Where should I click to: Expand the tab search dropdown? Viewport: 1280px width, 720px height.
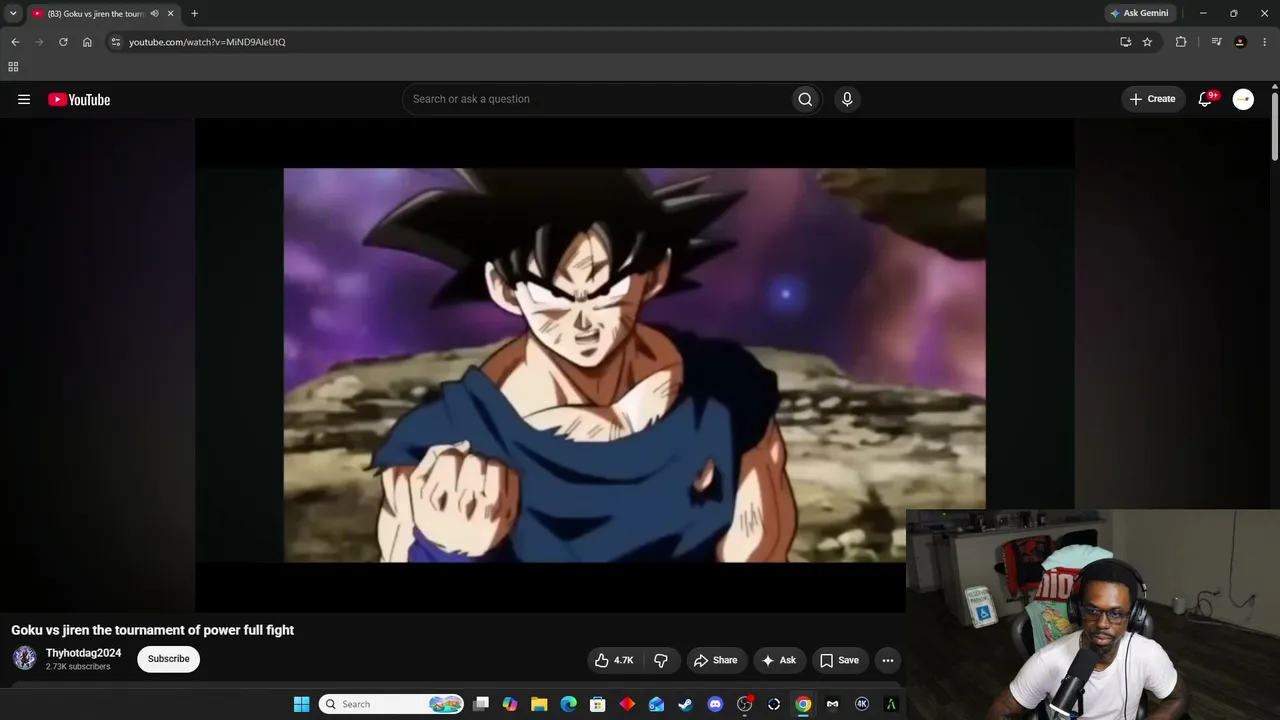[x=13, y=14]
